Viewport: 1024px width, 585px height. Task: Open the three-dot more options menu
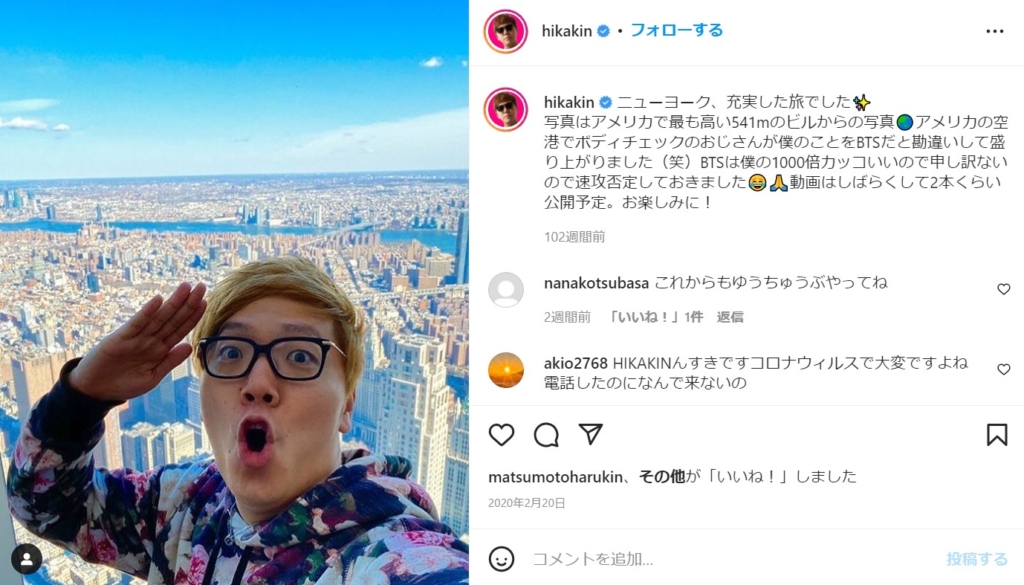[x=995, y=31]
